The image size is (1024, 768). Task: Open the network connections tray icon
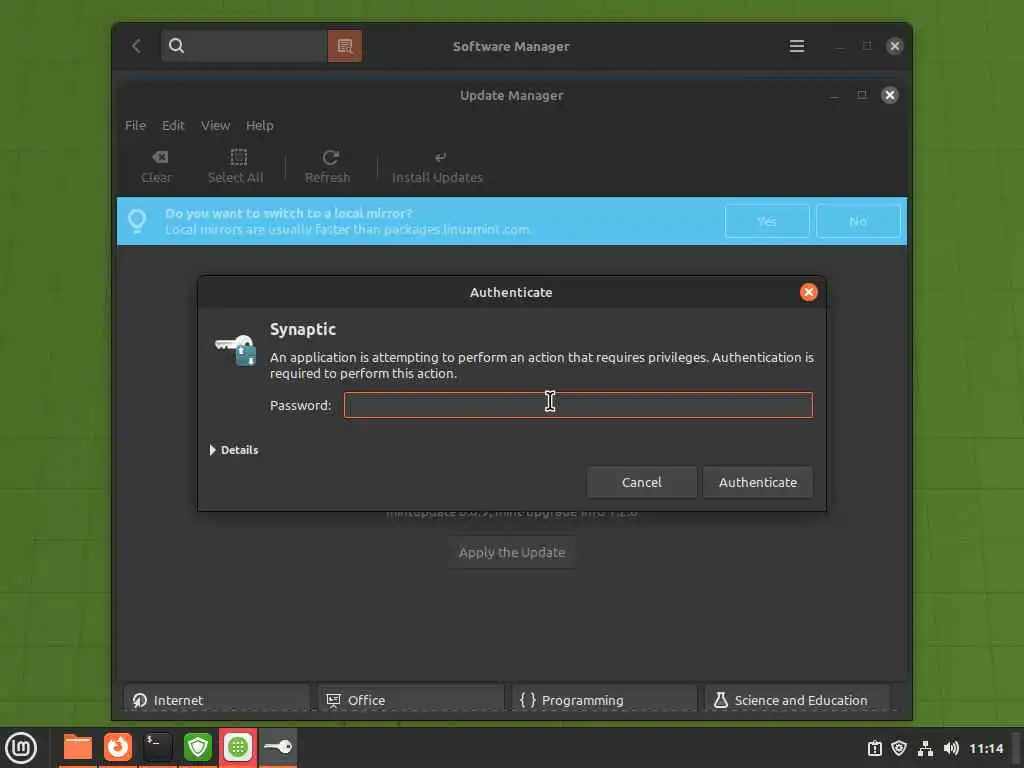click(x=925, y=748)
